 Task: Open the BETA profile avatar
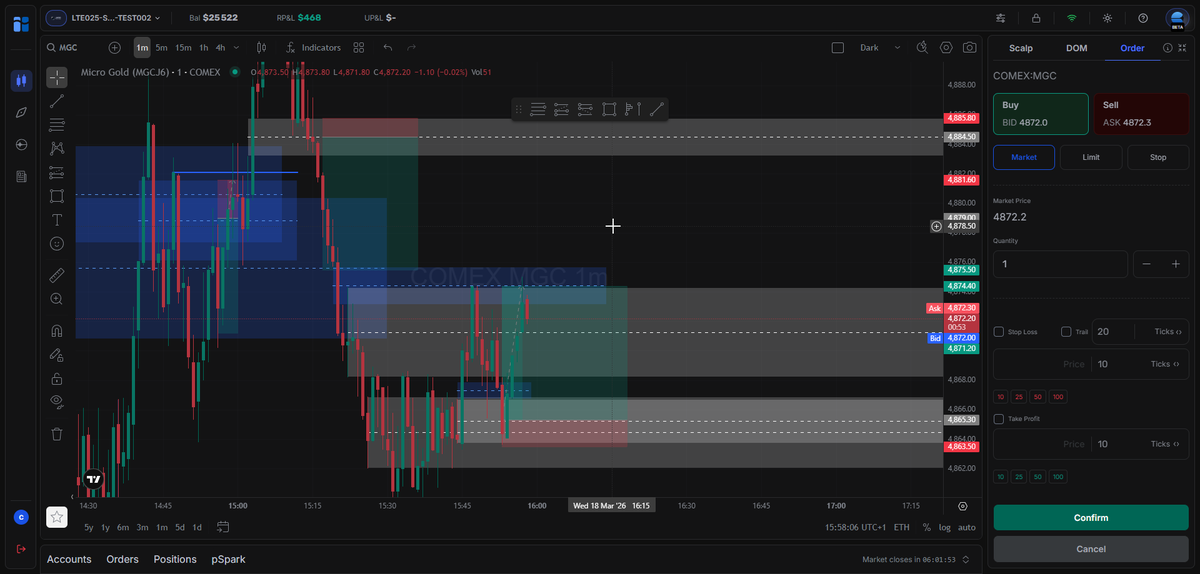(x=1176, y=18)
